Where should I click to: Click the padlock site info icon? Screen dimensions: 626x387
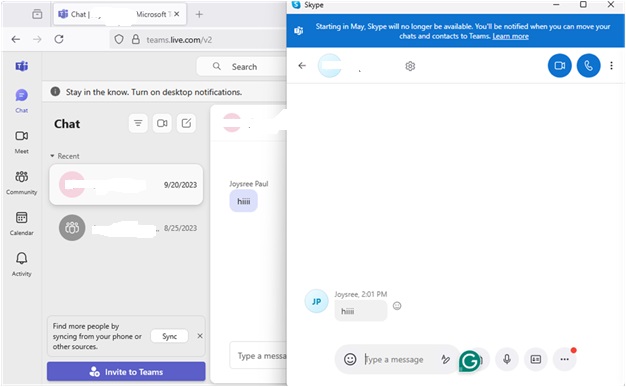pos(136,39)
